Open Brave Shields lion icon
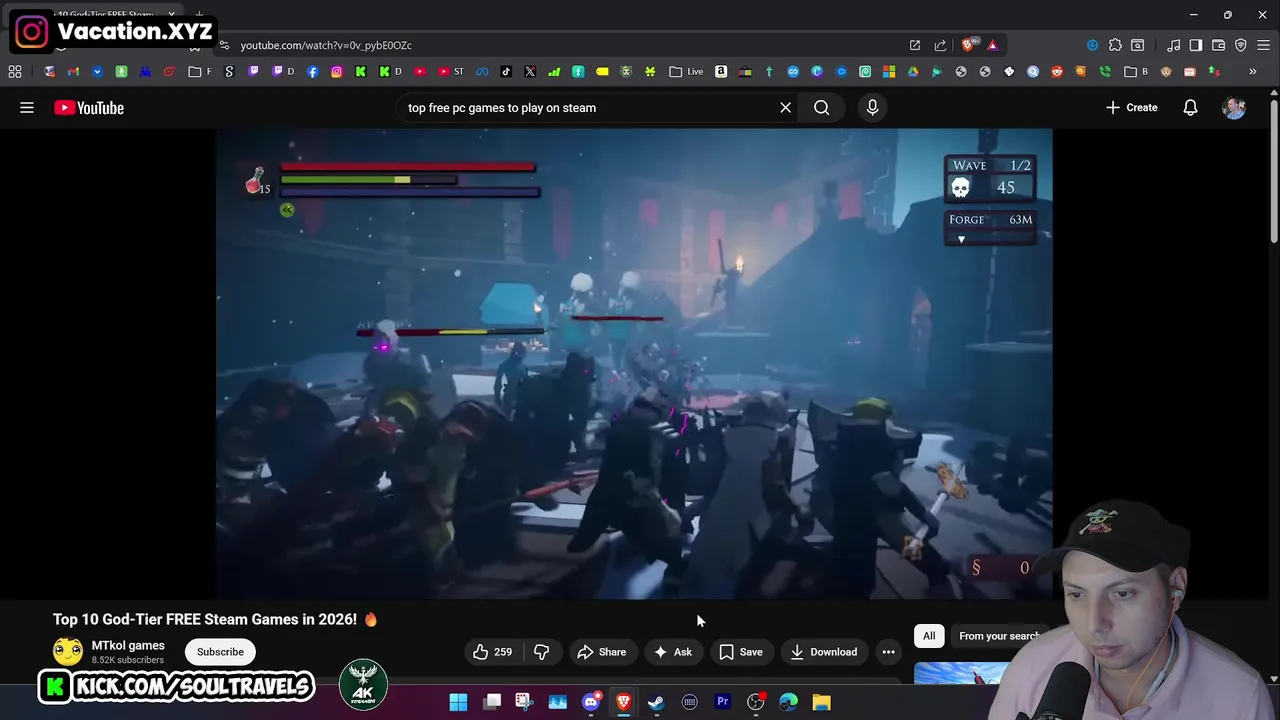Viewport: 1280px width, 720px height. [x=967, y=45]
